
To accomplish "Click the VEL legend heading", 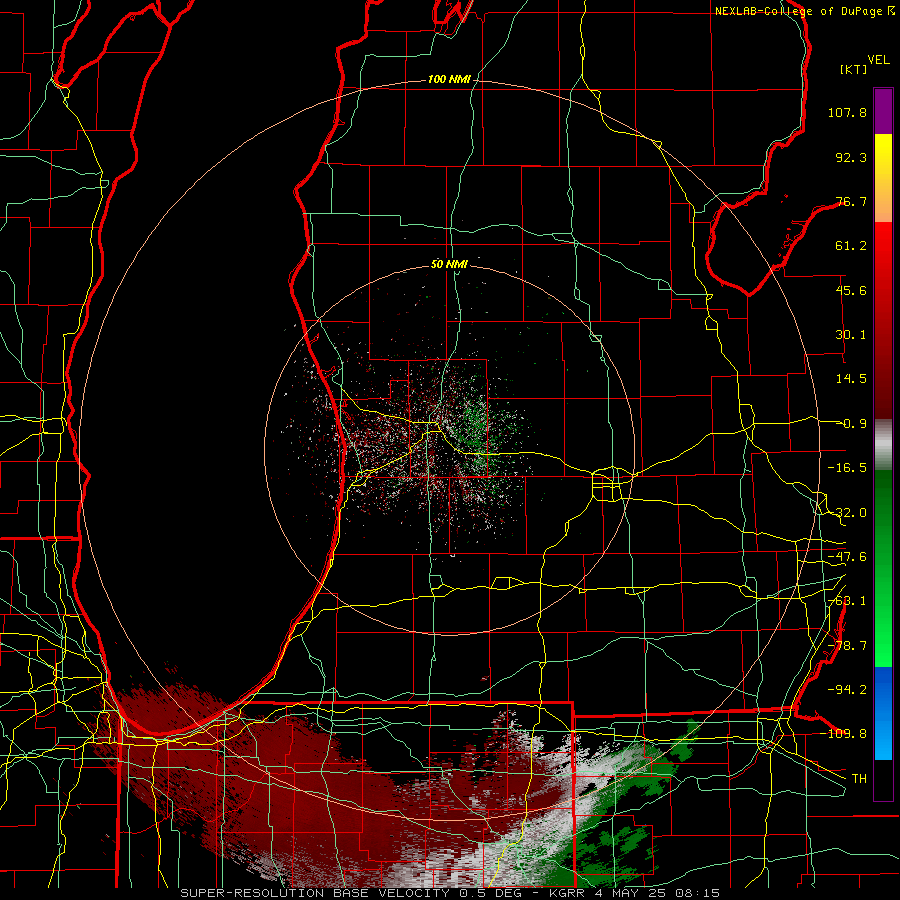I will point(878,60).
